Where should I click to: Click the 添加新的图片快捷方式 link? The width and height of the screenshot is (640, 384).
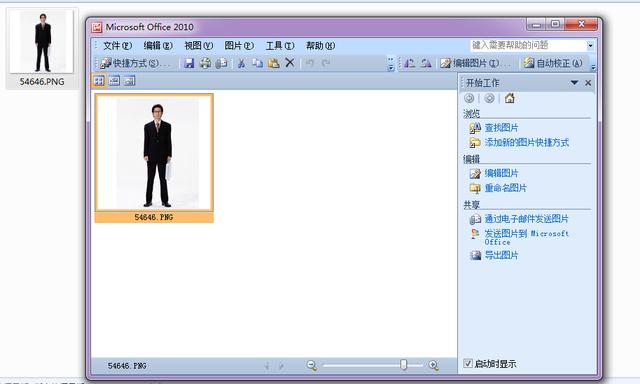click(527, 142)
